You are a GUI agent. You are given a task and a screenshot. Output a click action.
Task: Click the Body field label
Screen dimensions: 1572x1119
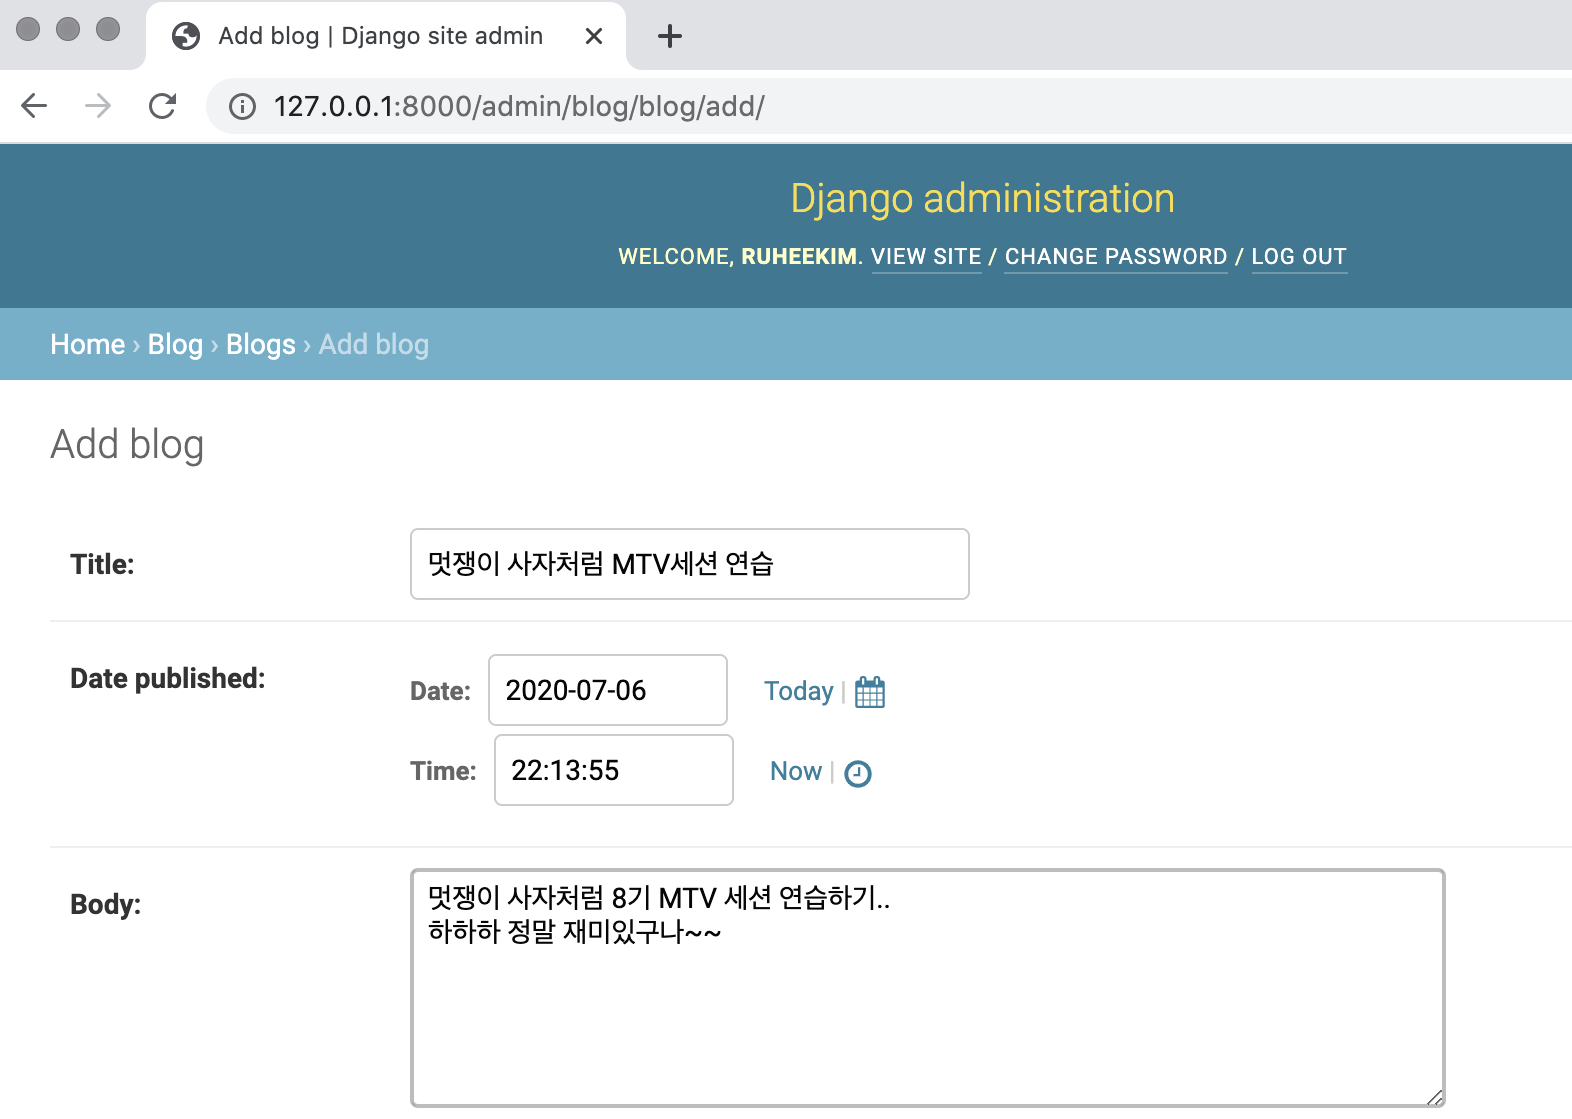pyautogui.click(x=105, y=904)
